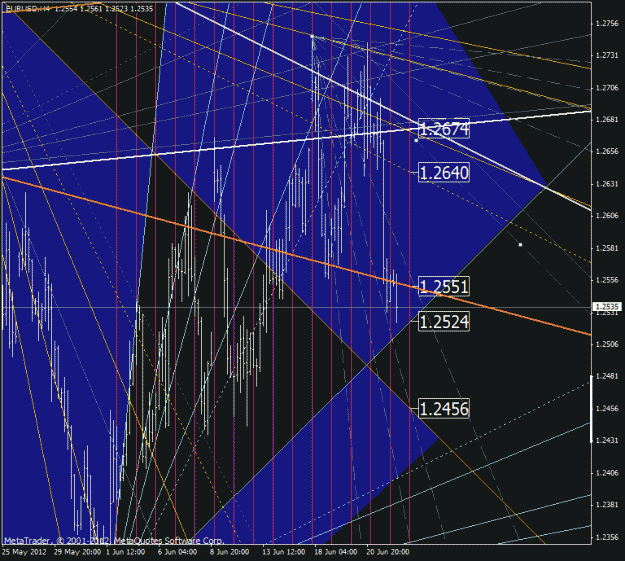Screen dimensions: 625x561
Task: Click the 1.2706 price scale value
Action: coord(607,88)
